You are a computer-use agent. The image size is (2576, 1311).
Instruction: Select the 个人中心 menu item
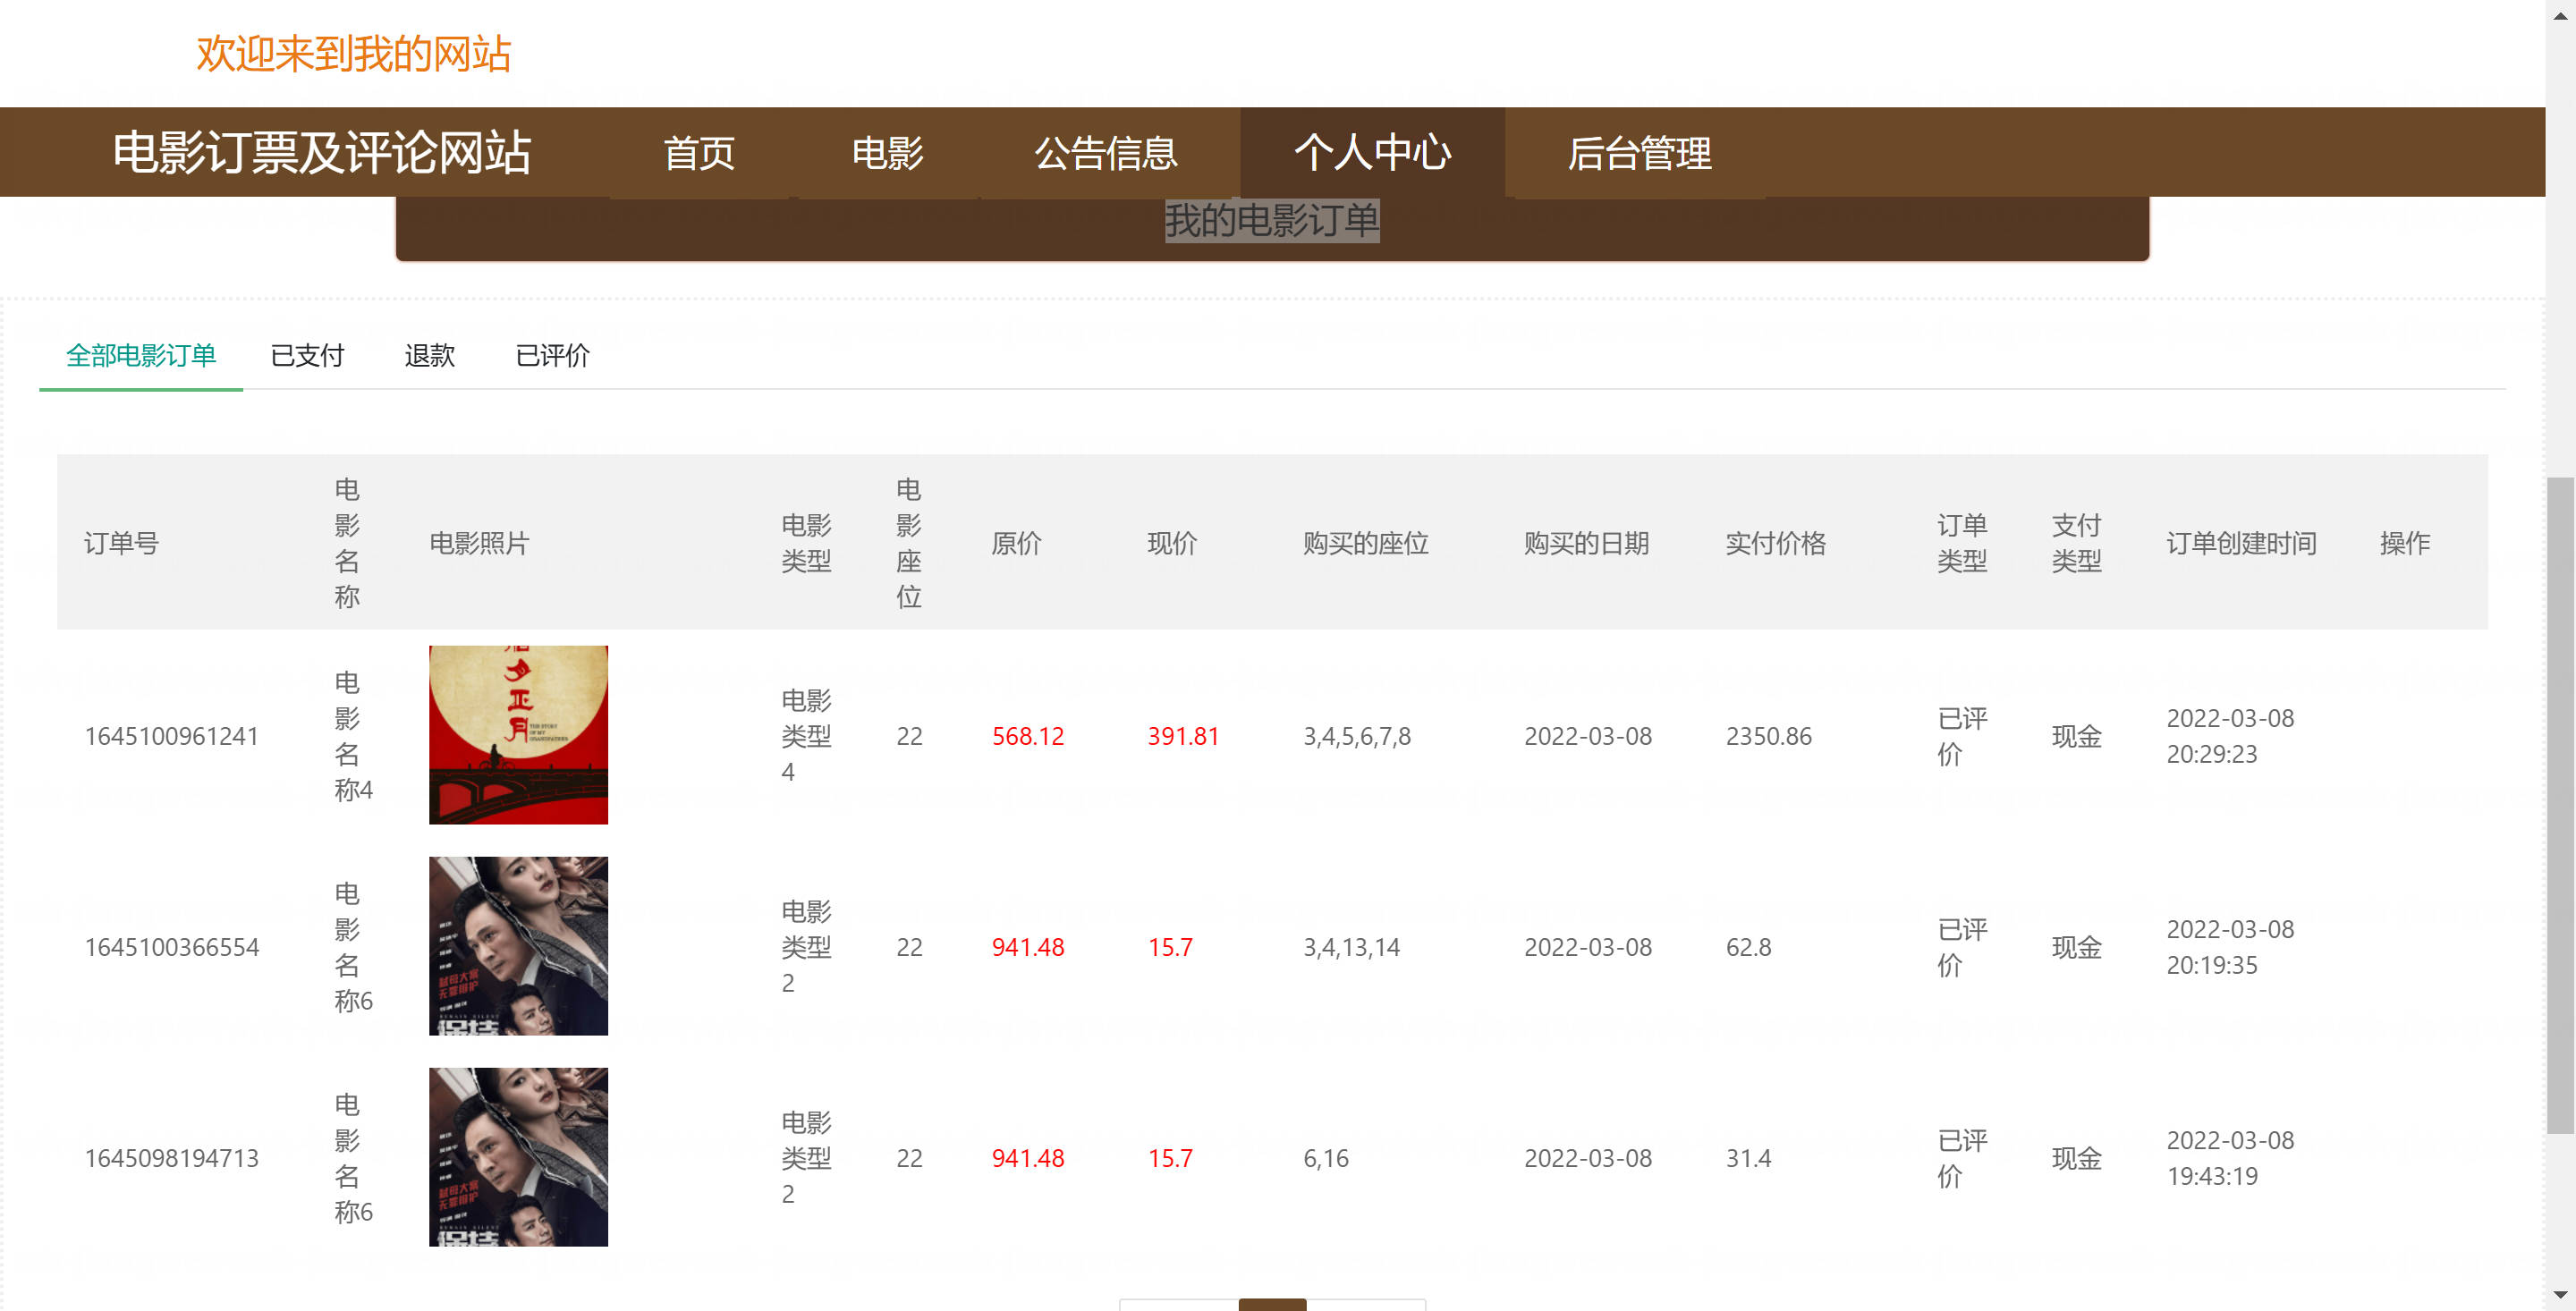pos(1372,153)
